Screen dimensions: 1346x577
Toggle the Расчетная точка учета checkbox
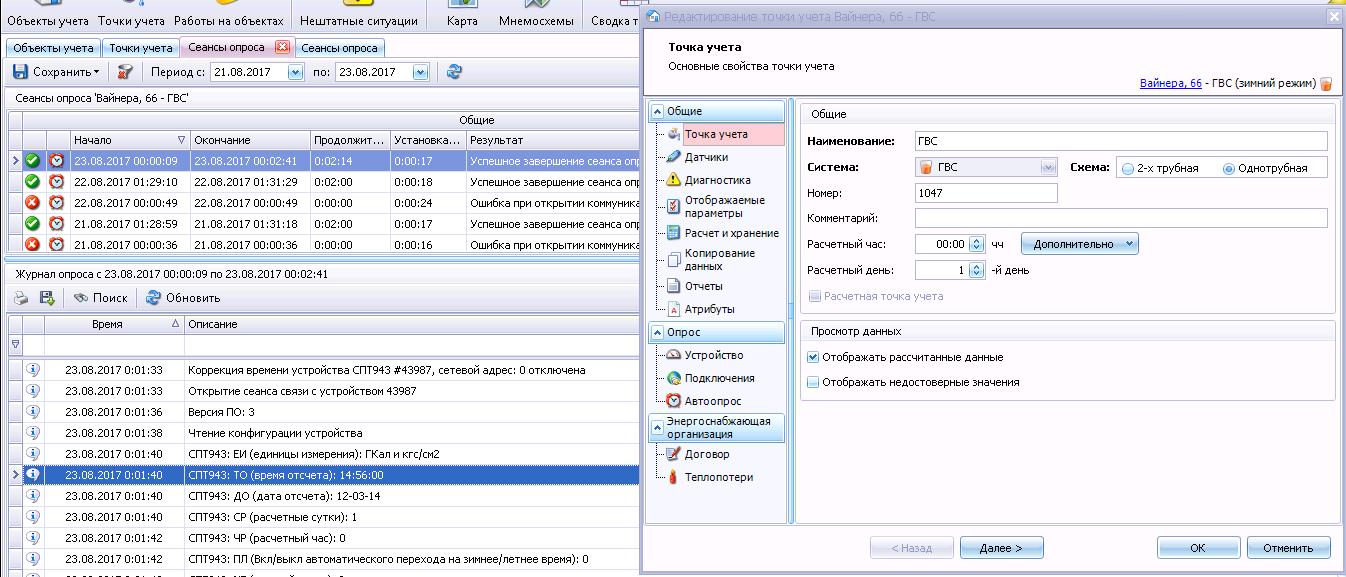[x=815, y=296]
